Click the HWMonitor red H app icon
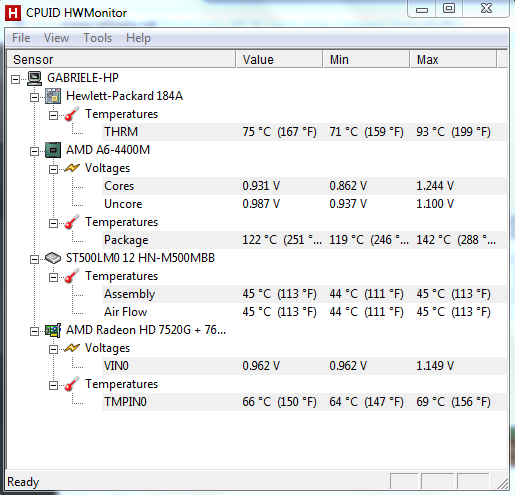515x495 pixels. (13, 13)
